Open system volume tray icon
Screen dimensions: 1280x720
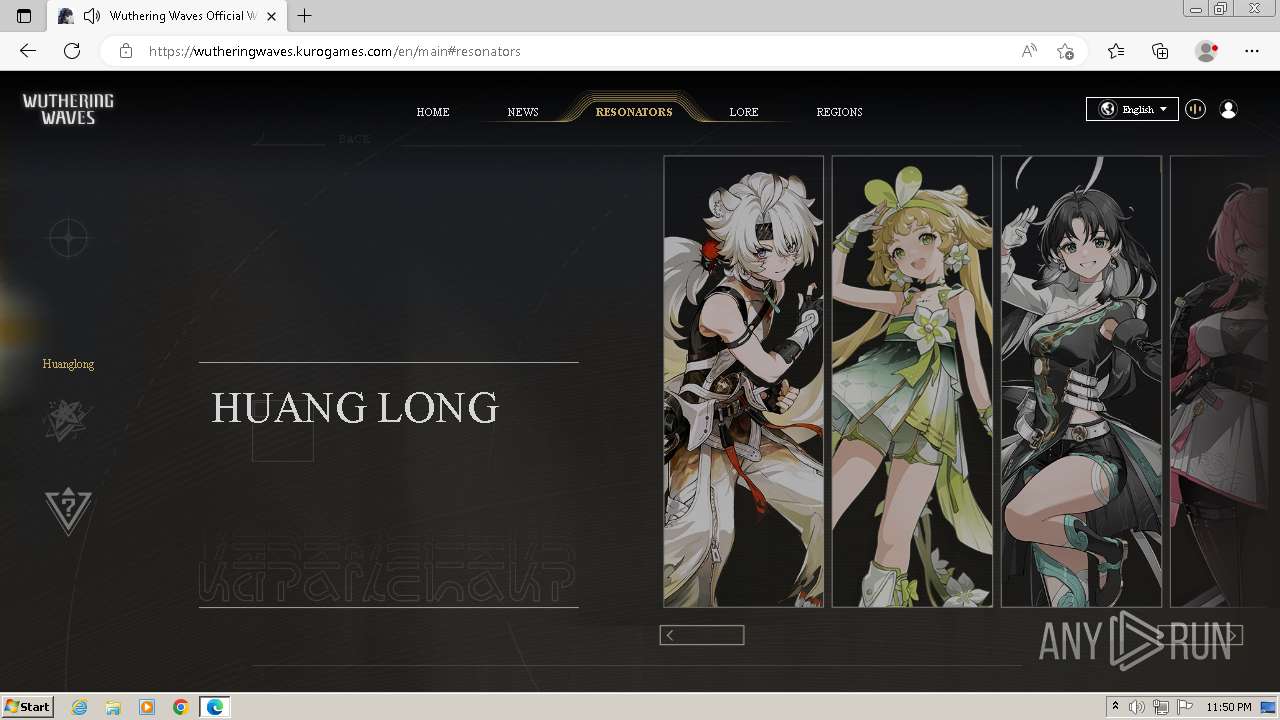[x=1137, y=707]
